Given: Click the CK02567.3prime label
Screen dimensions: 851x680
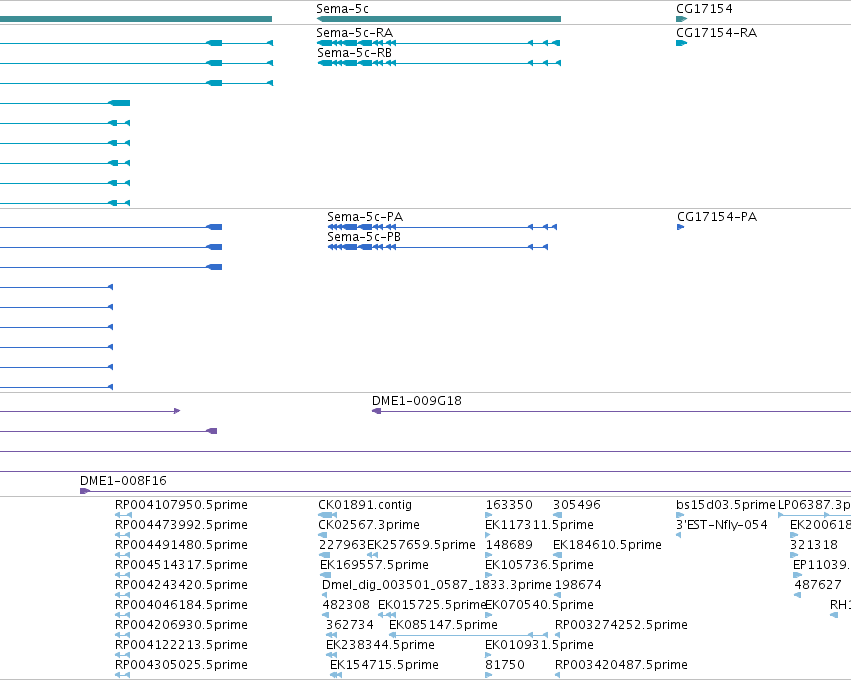Looking at the screenshot, I should coord(369,525).
